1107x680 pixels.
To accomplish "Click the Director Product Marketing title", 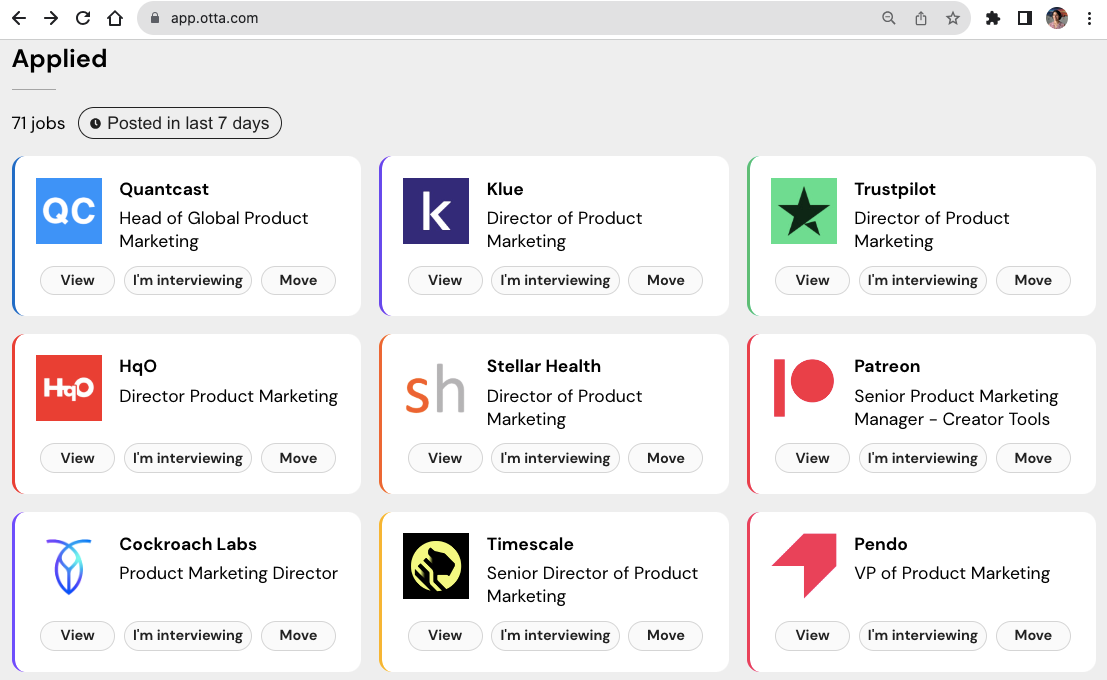I will (x=228, y=396).
